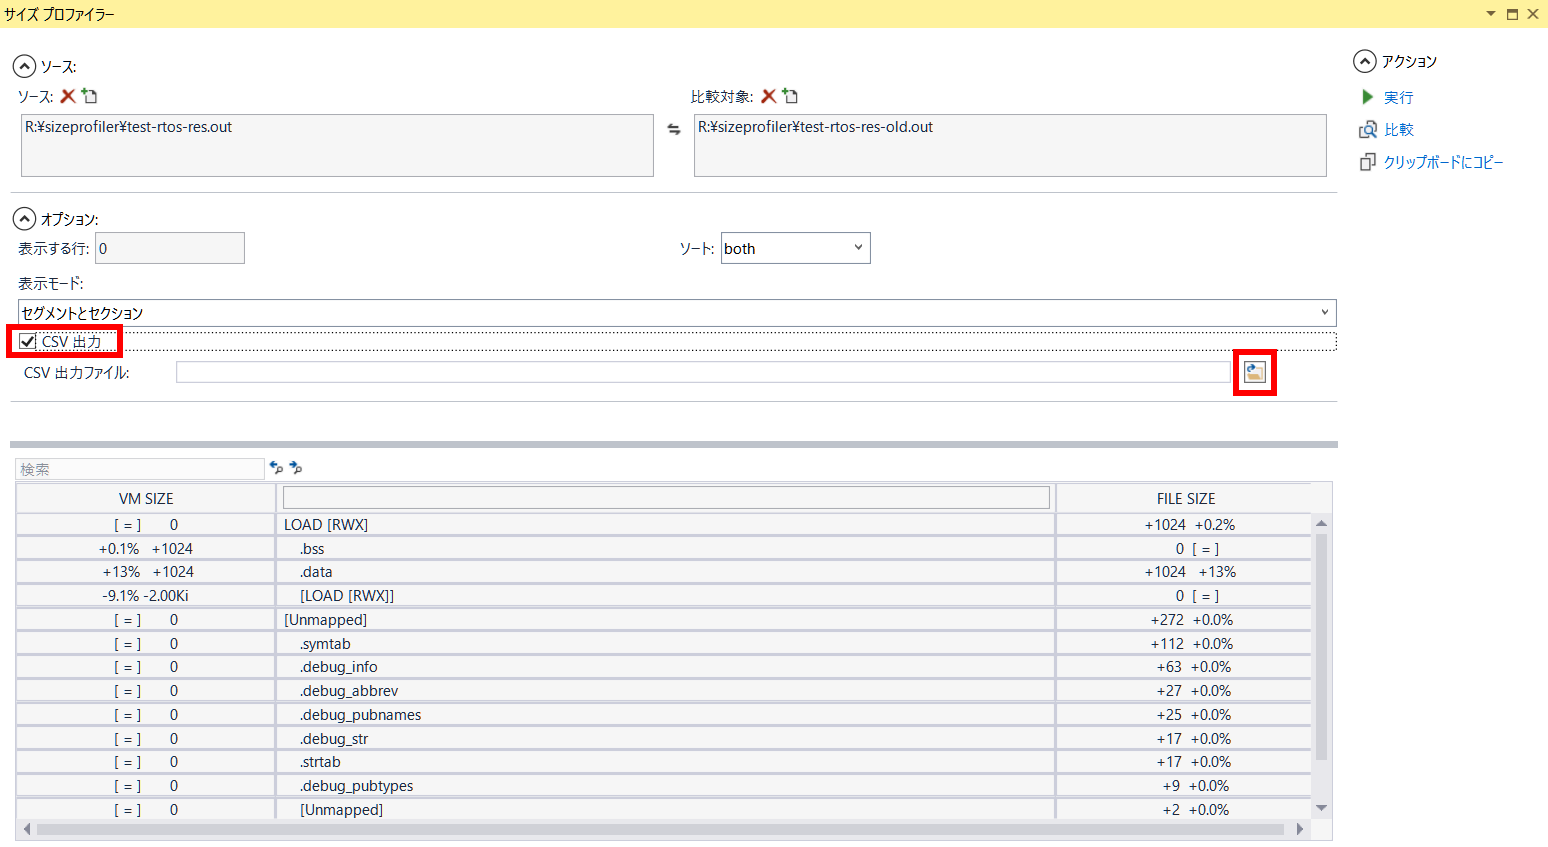Open the ソート dropdown showing both
Image resolution: width=1548 pixels, height=847 pixels.
[x=795, y=248]
